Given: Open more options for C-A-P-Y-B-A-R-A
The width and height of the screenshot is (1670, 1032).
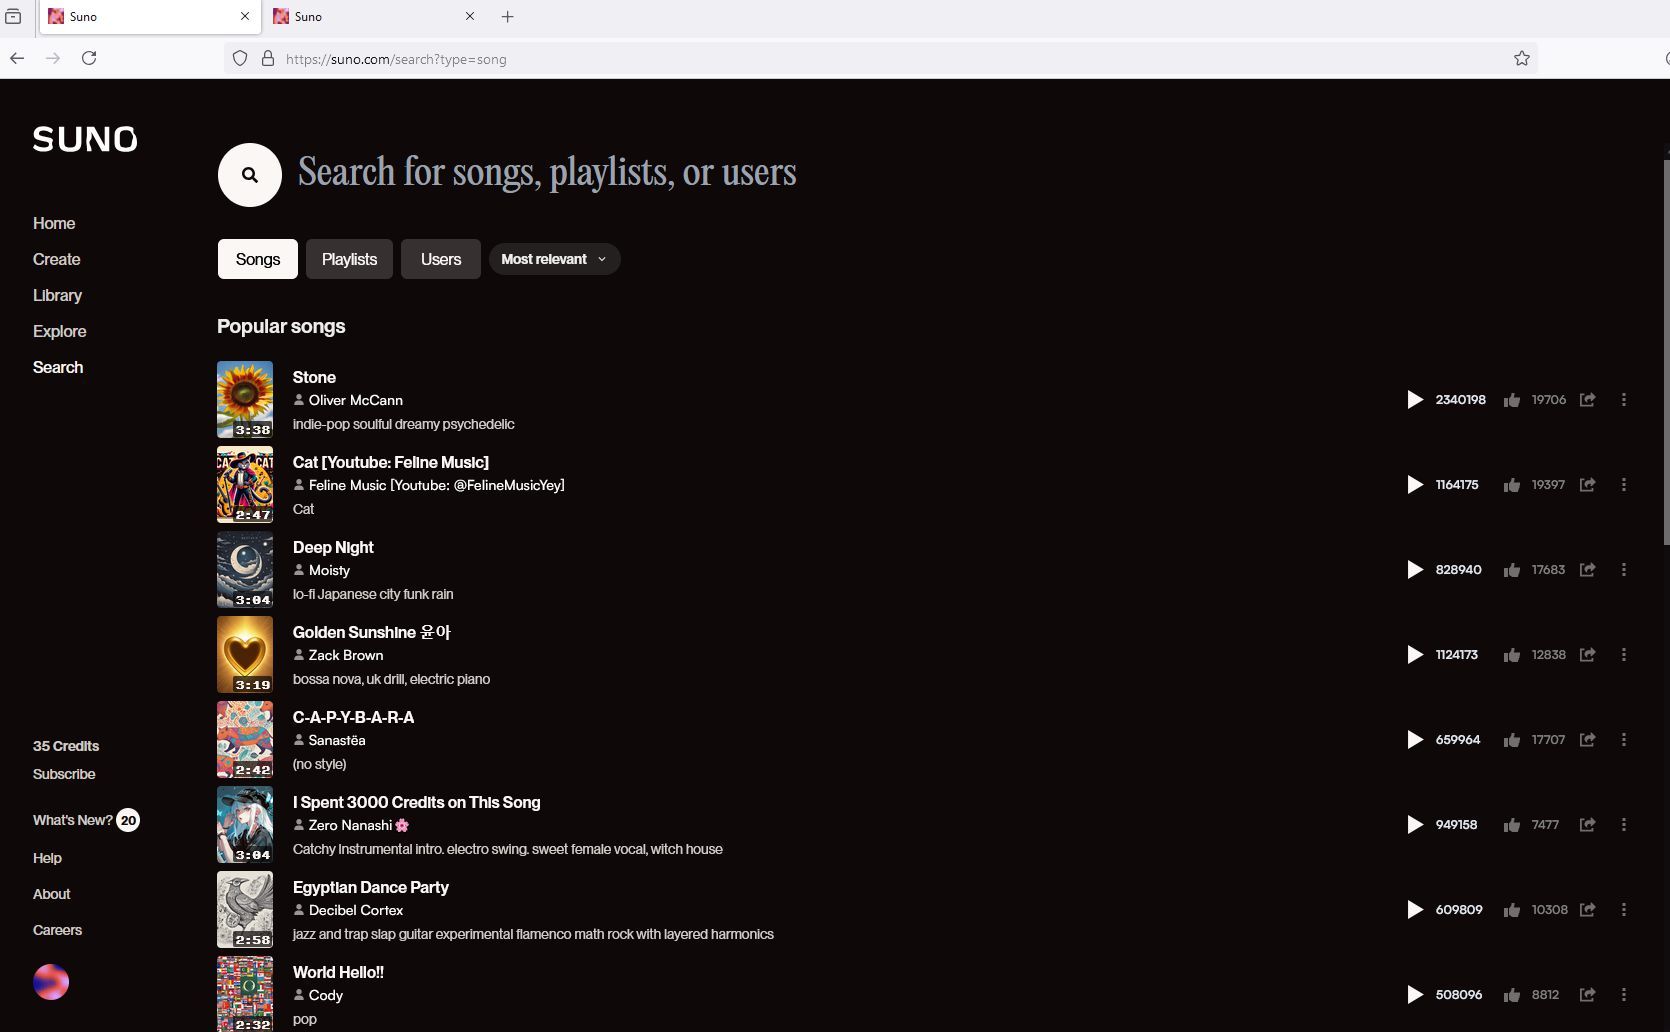Looking at the screenshot, I should (1624, 740).
